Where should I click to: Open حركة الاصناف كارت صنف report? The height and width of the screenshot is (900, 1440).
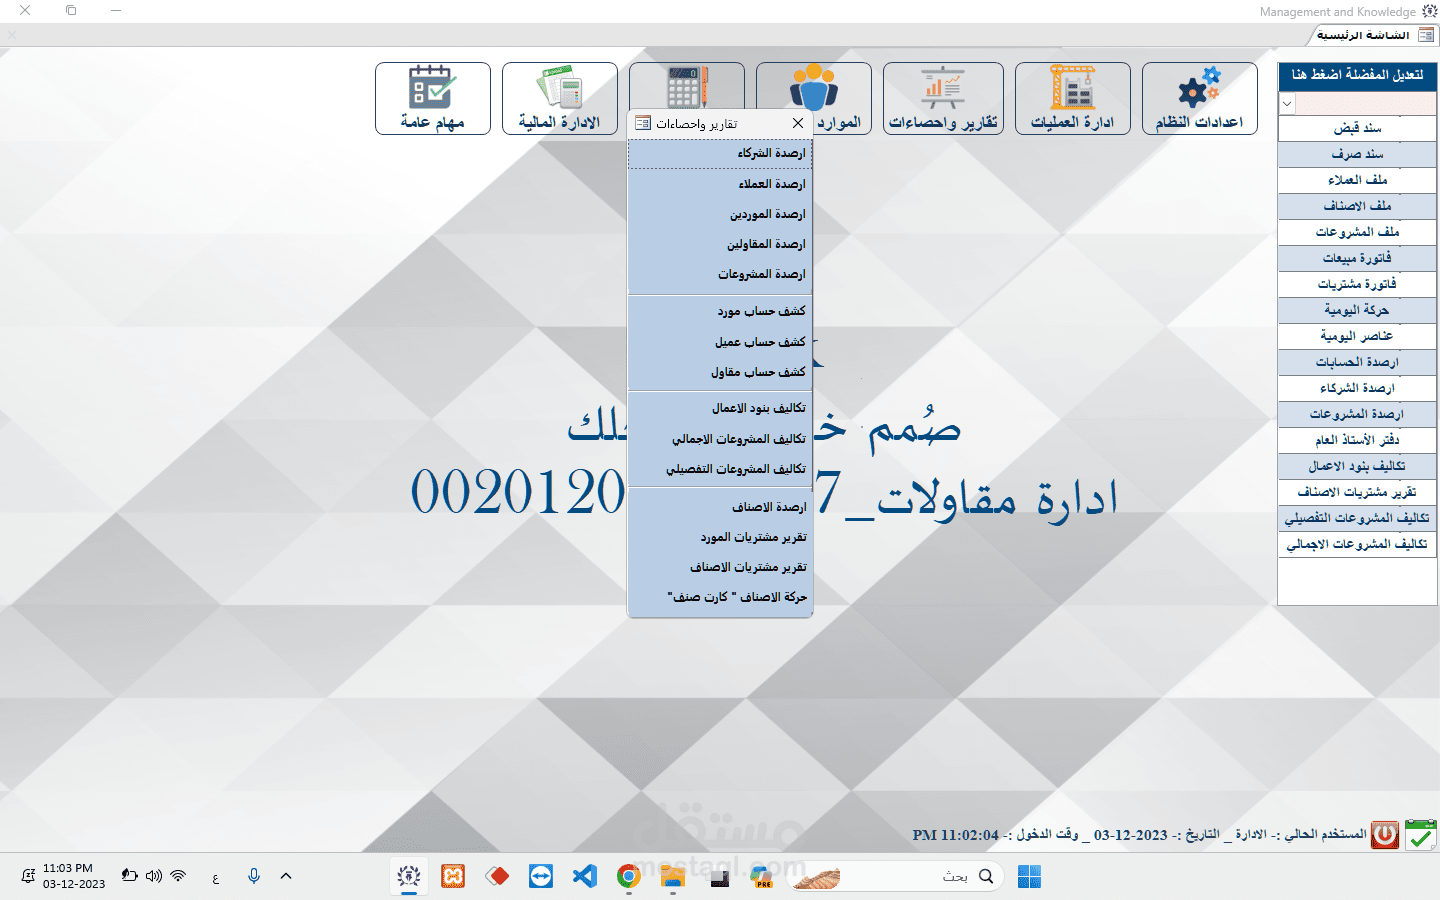720,597
